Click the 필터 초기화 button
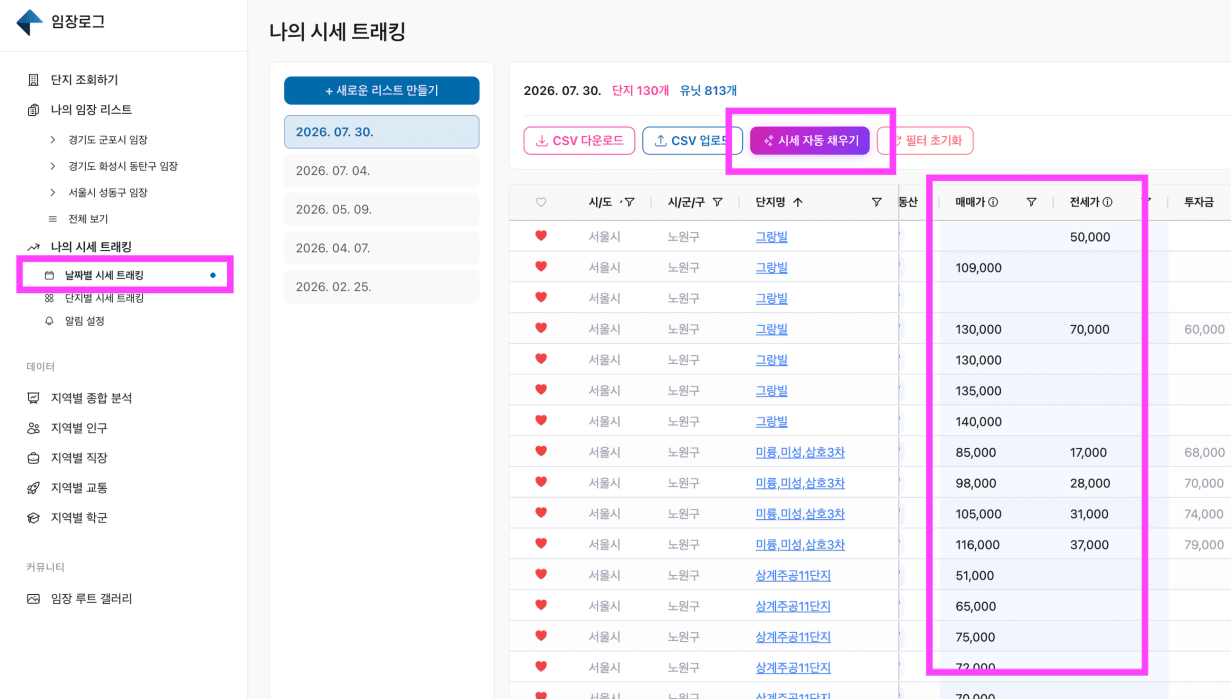This screenshot has width=1231, height=699. (925, 141)
